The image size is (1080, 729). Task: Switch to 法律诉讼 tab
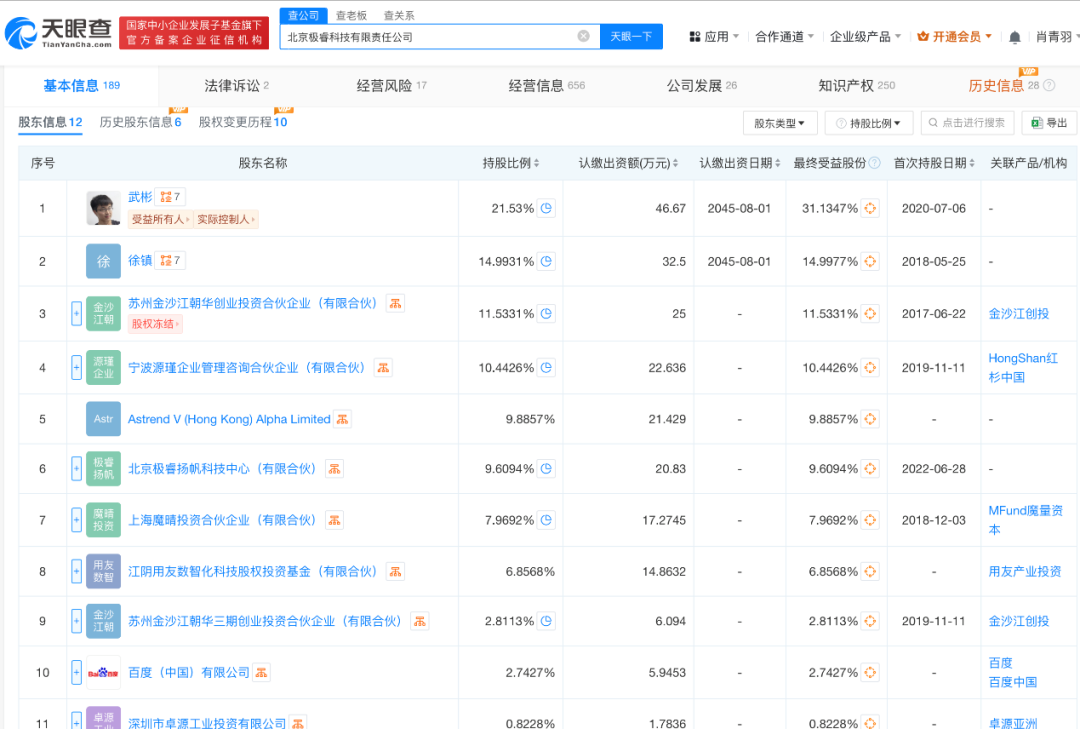[236, 85]
